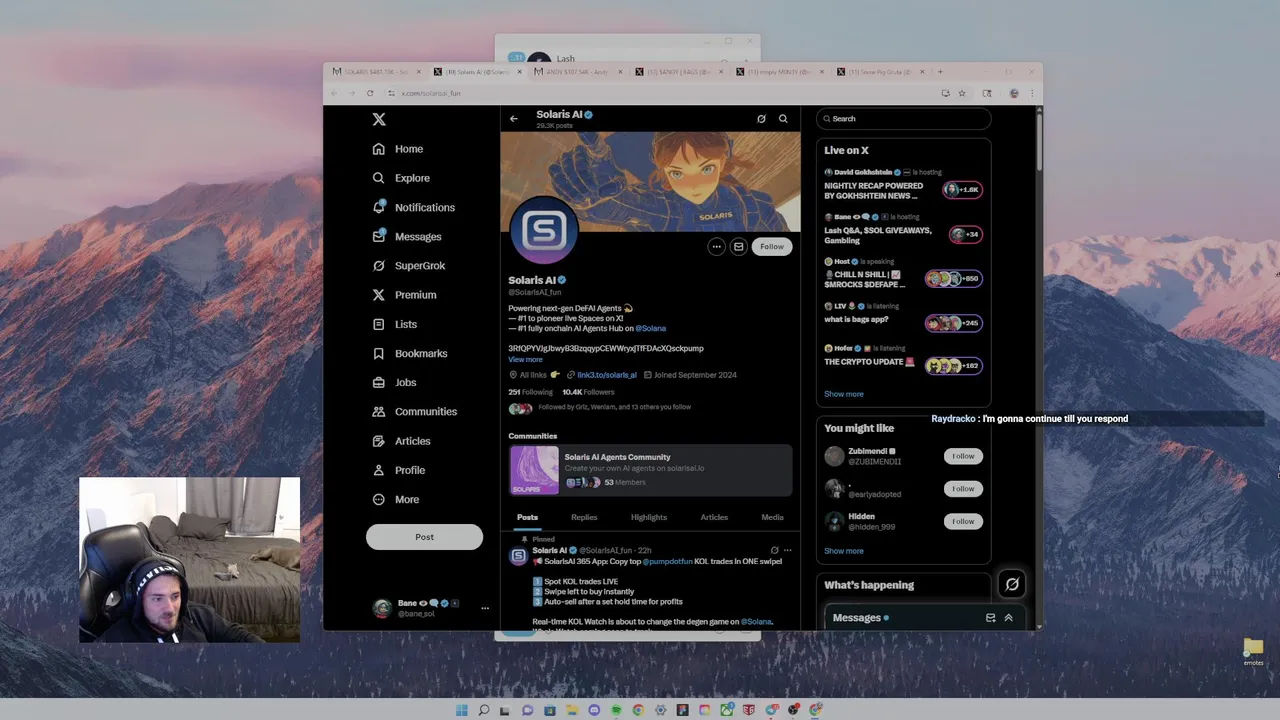View the 10.4K Followers list
This screenshot has width=1280, height=720.
click(x=588, y=392)
